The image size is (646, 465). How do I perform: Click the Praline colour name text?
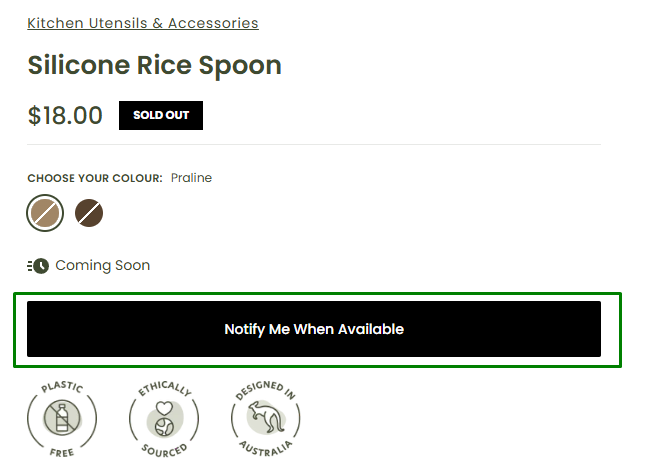[x=192, y=178]
